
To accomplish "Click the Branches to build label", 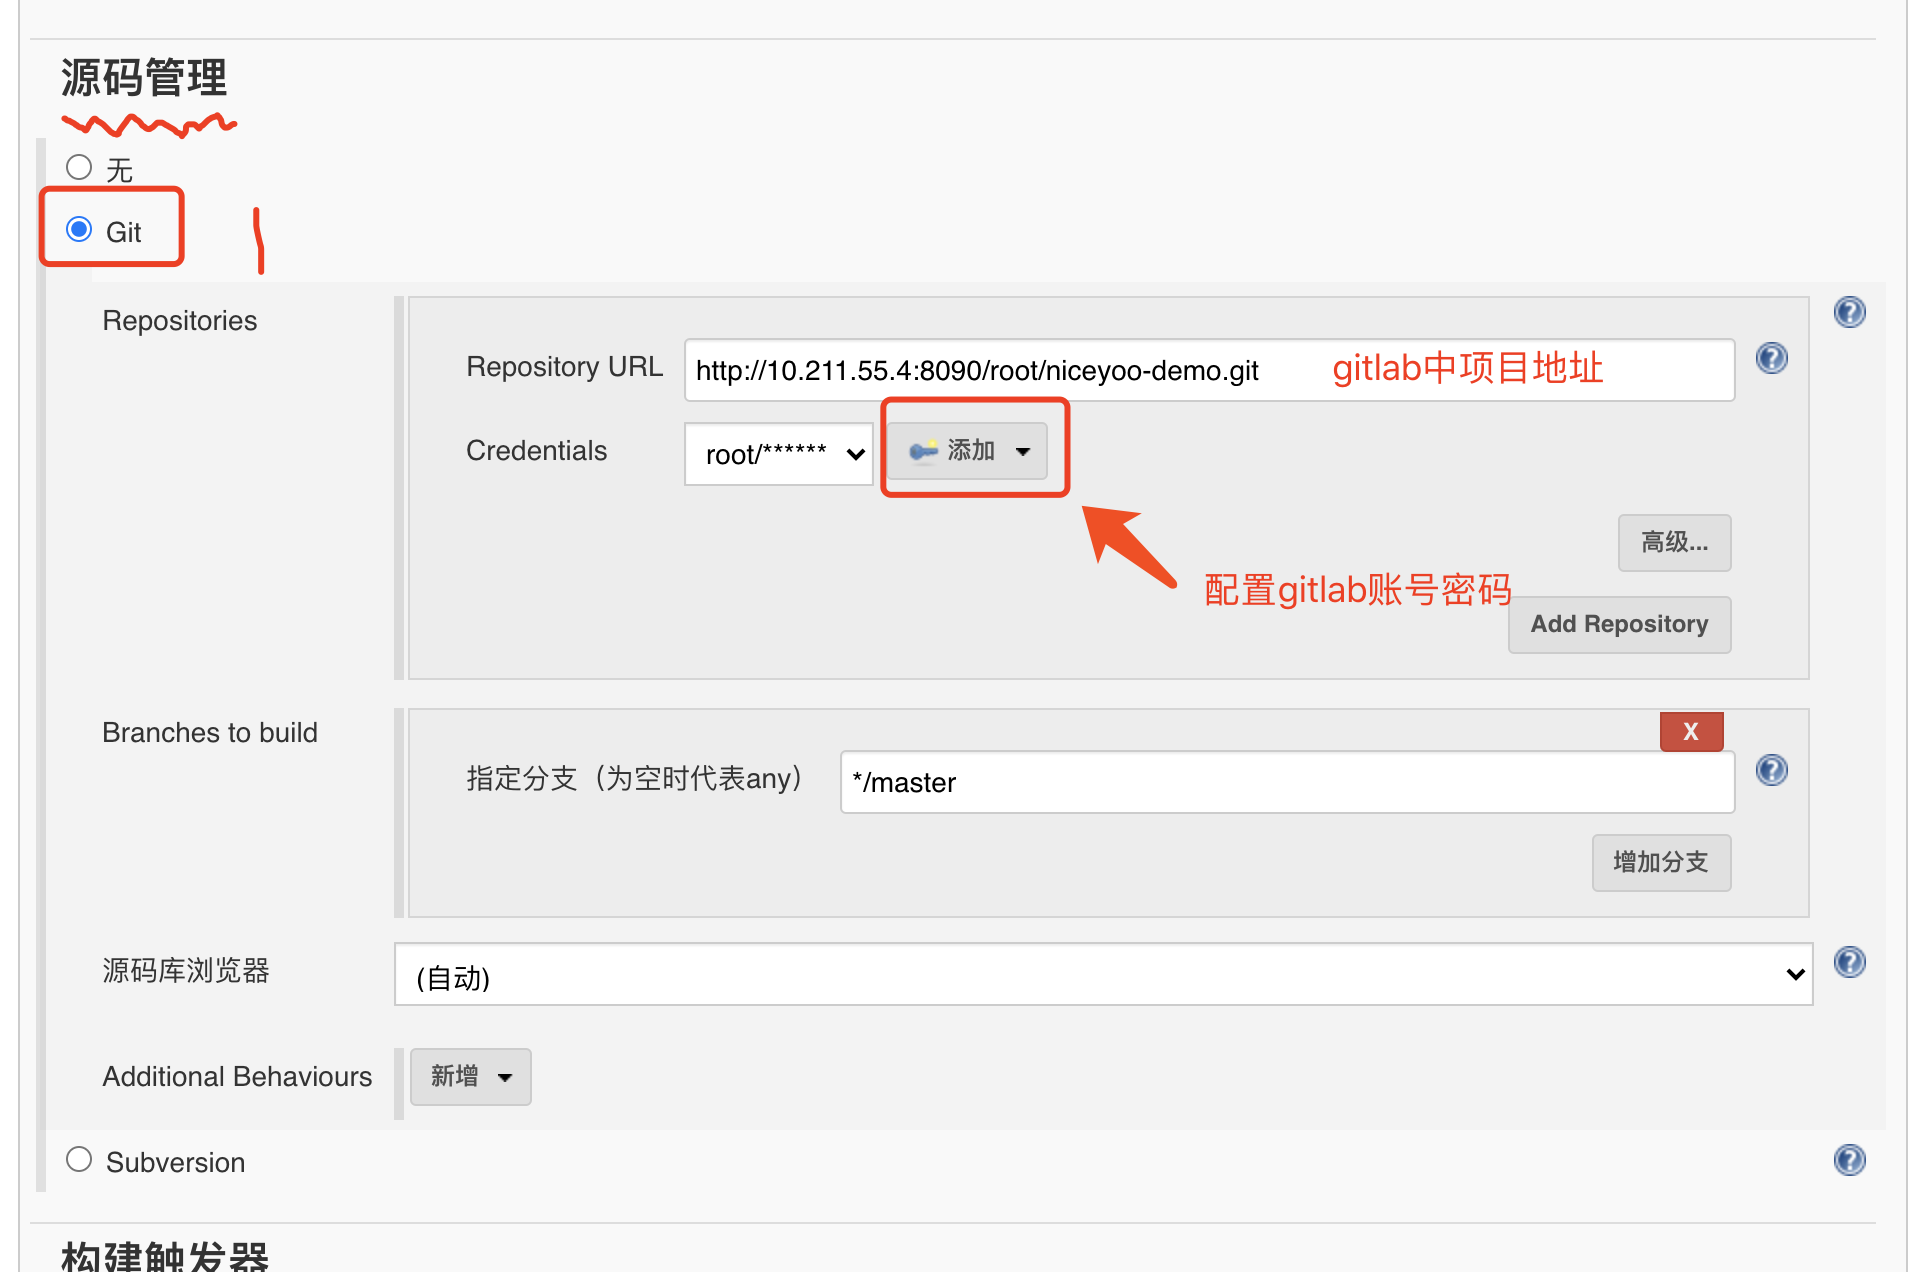I will [x=210, y=733].
